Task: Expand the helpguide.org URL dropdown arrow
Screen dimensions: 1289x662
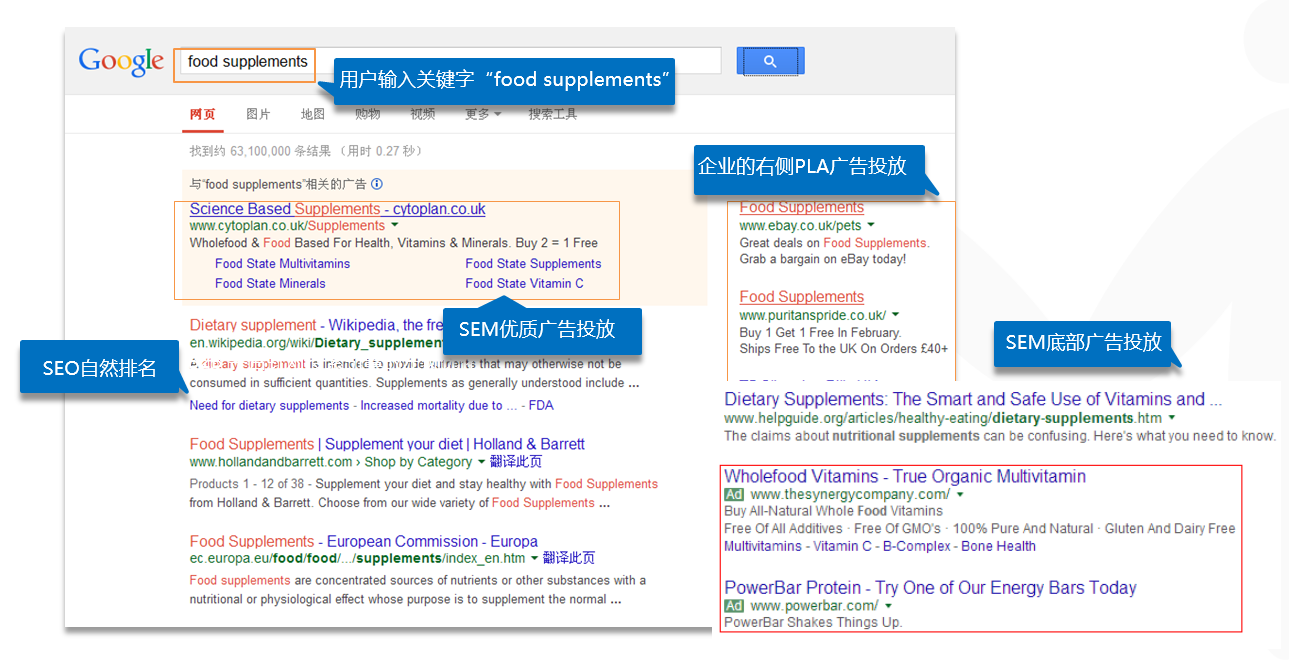Action: pyautogui.click(x=1171, y=419)
